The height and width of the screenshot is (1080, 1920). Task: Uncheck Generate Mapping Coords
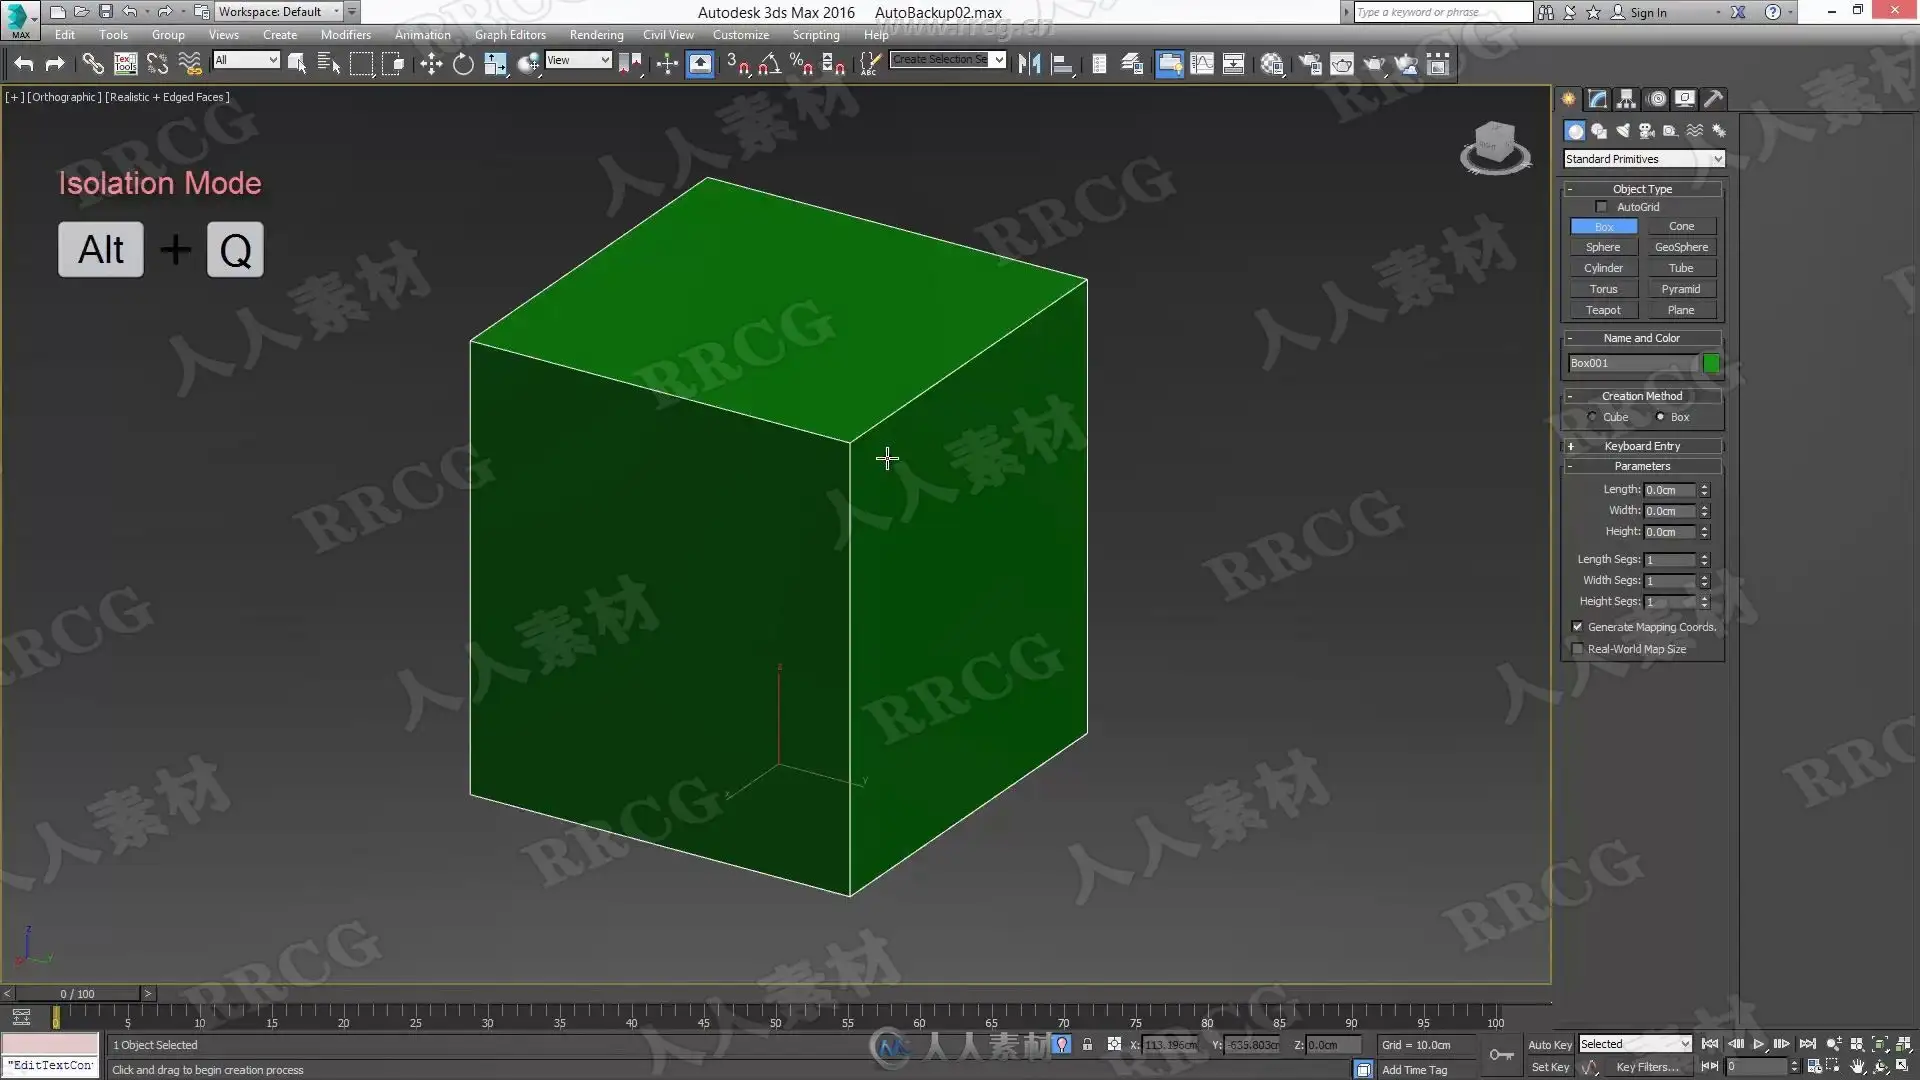[x=1577, y=627]
